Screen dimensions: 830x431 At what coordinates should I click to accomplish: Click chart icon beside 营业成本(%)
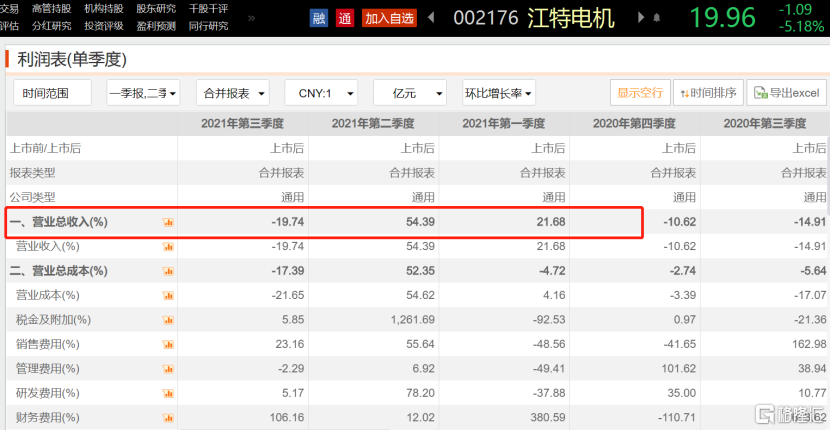pyautogui.click(x=168, y=295)
